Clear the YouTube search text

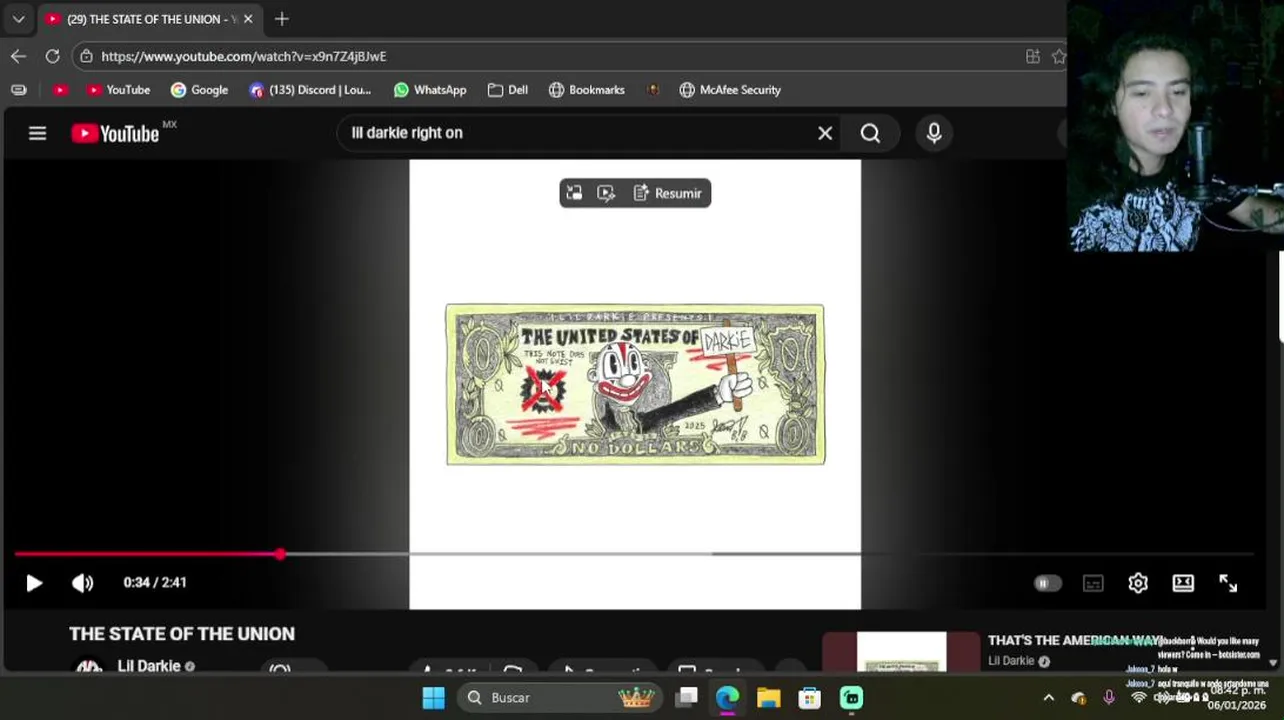pos(825,133)
